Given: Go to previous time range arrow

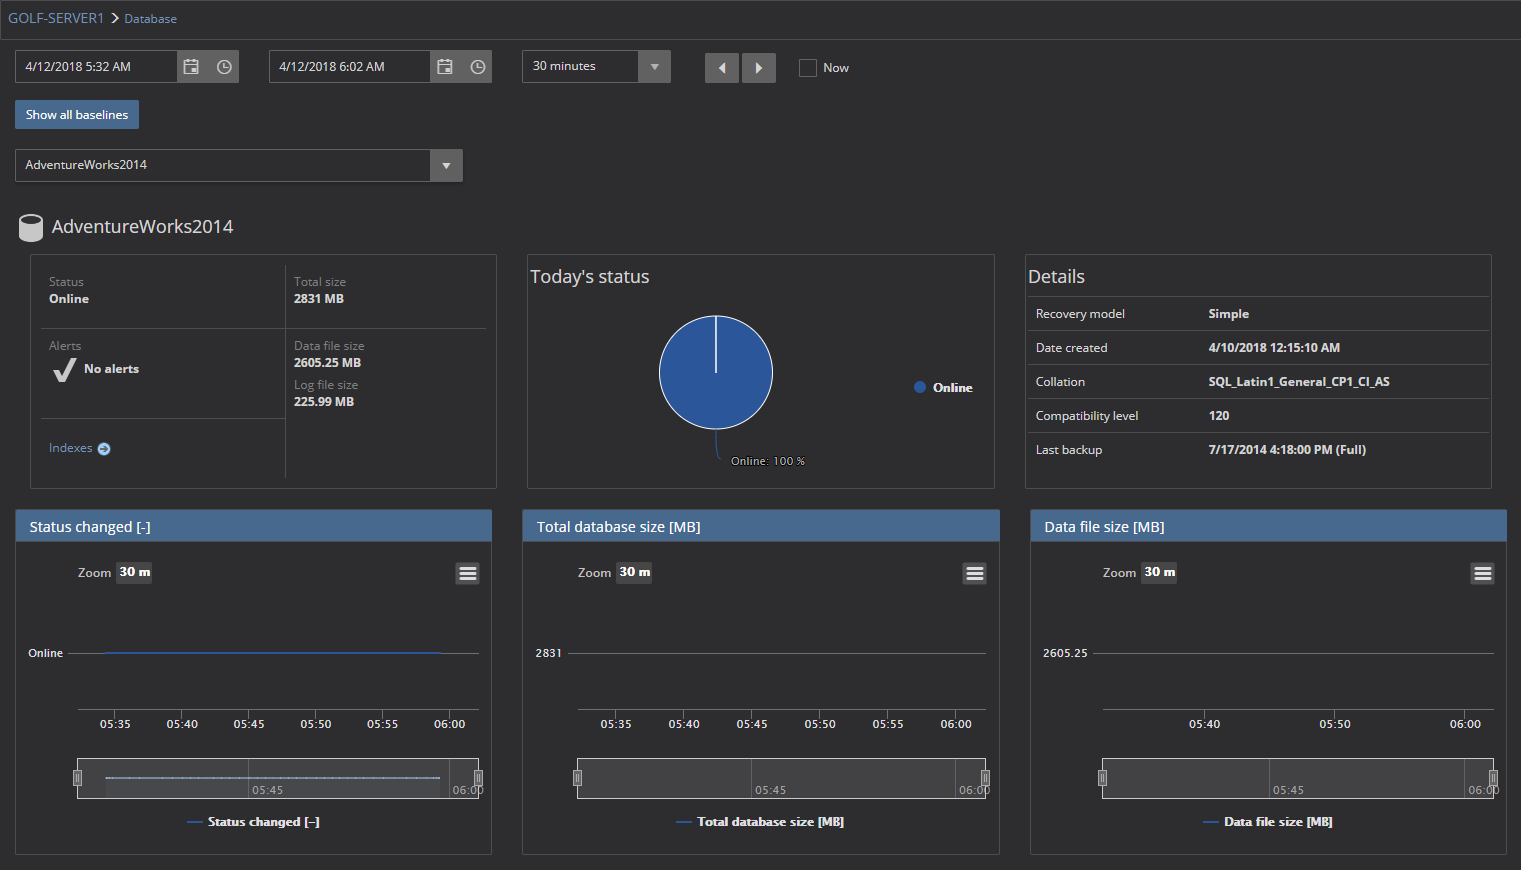Looking at the screenshot, I should pyautogui.click(x=722, y=68).
